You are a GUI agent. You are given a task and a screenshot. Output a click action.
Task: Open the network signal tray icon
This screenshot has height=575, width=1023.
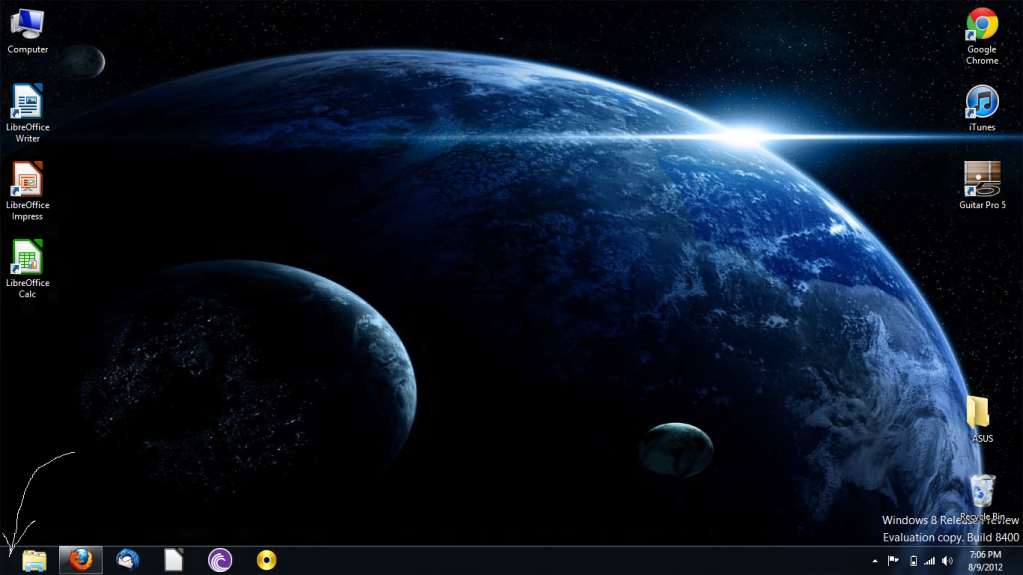[x=929, y=561]
